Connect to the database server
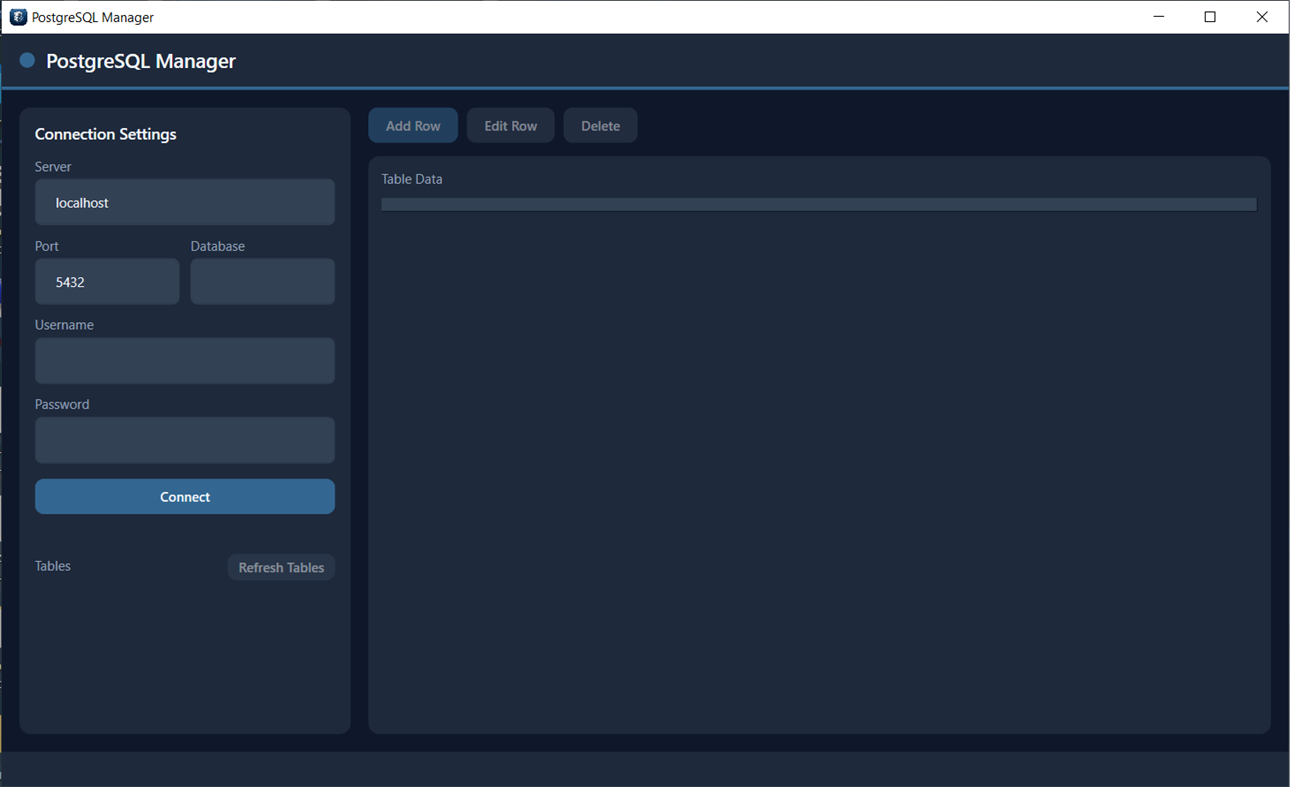The image size is (1290, 787). [185, 497]
